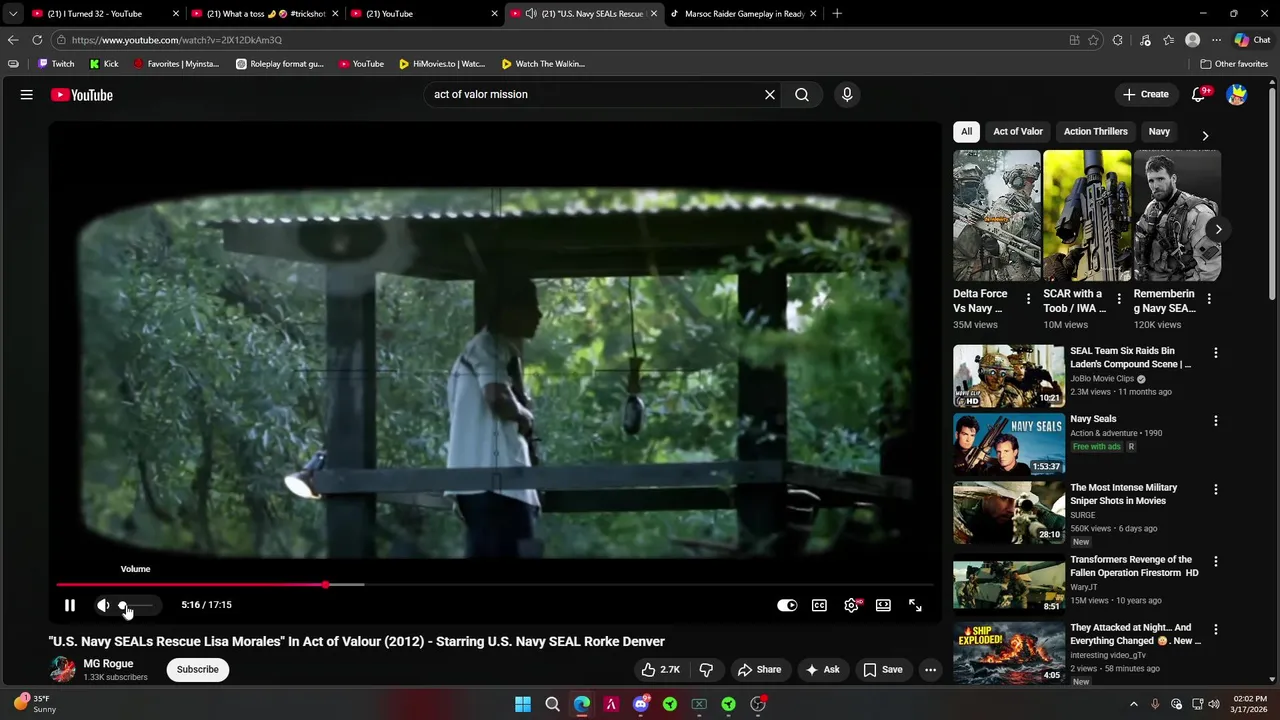Select the 'All' filter chip
Screen dimensions: 1280x720
(966, 131)
